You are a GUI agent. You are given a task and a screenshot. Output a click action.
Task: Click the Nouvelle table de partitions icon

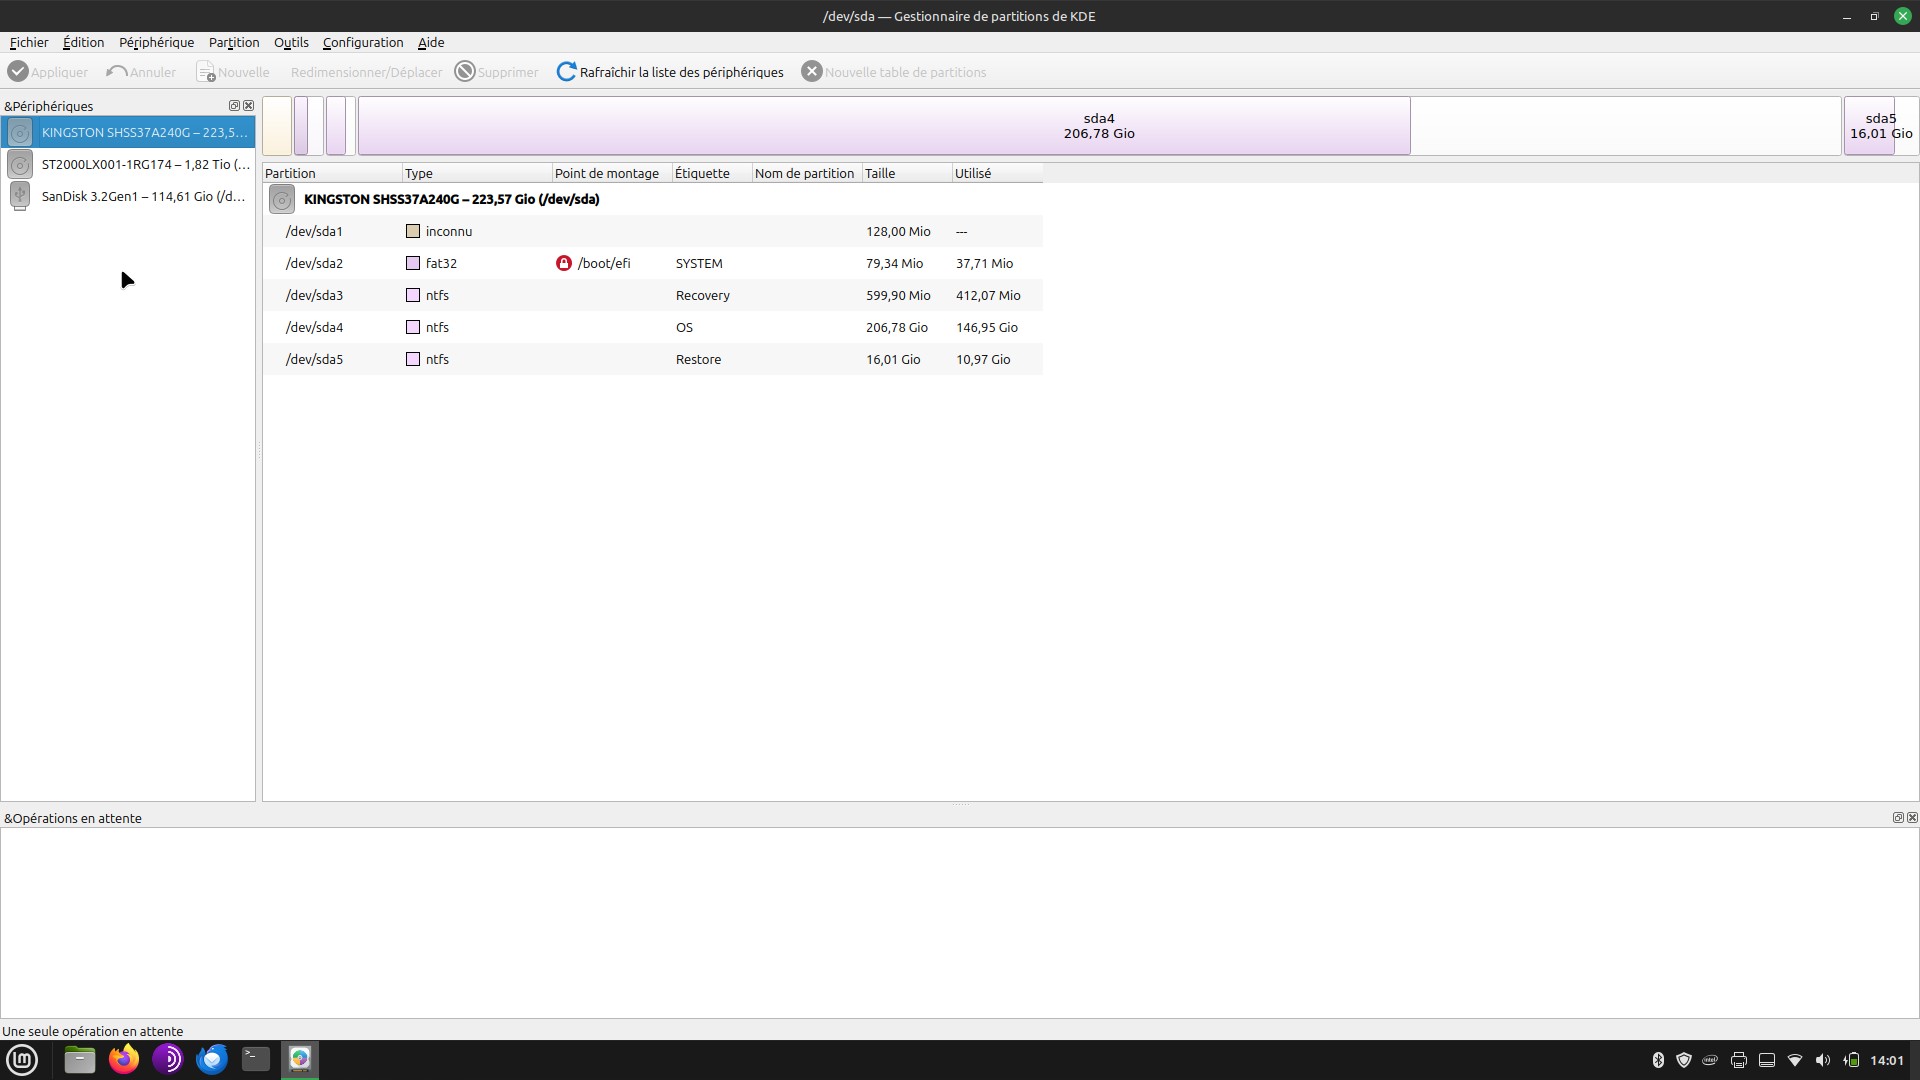pos(812,72)
